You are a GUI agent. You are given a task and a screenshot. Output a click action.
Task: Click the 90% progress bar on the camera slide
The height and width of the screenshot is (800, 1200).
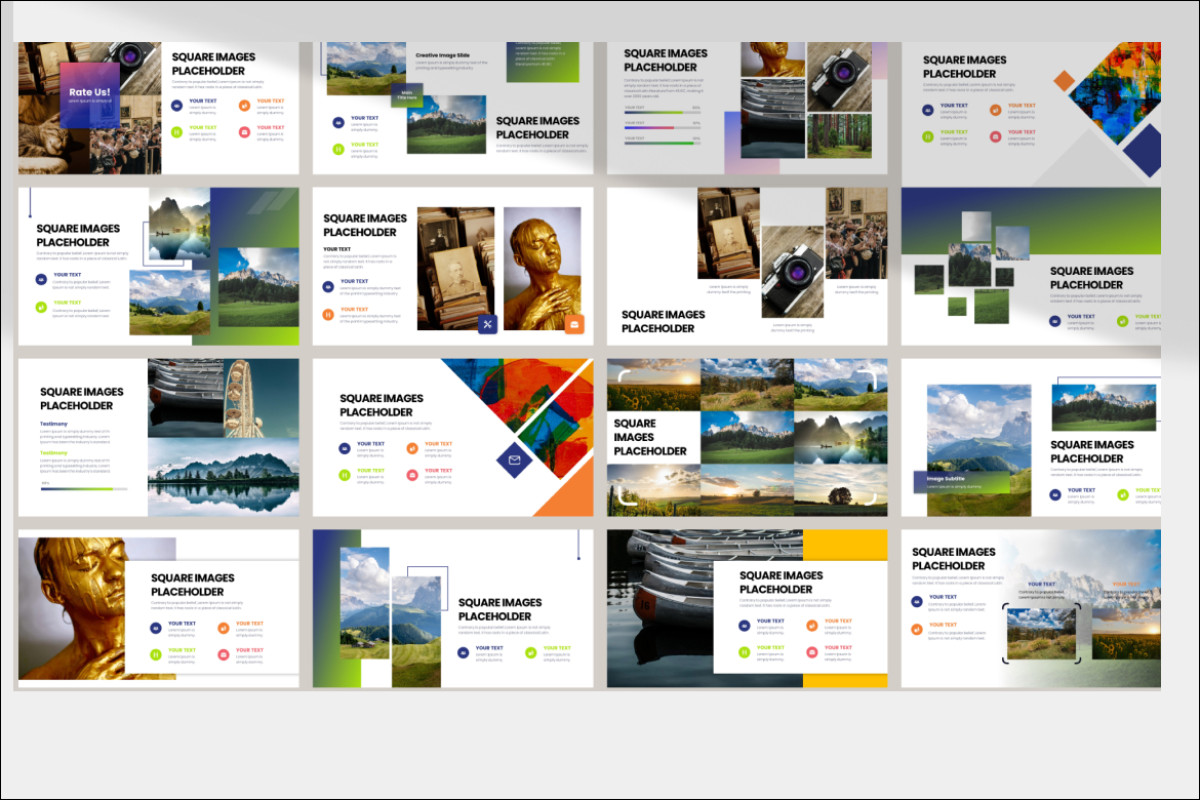pyautogui.click(x=660, y=142)
